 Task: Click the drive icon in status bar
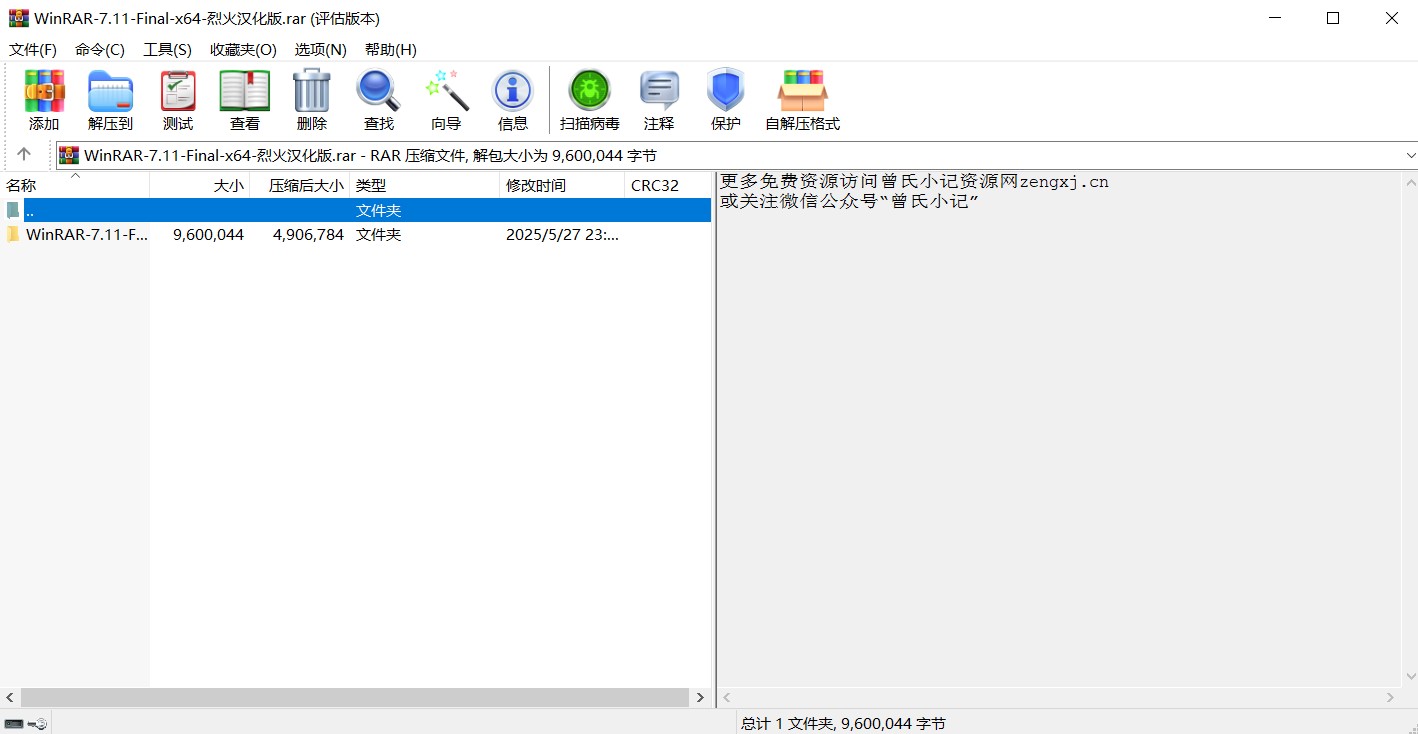[13, 723]
